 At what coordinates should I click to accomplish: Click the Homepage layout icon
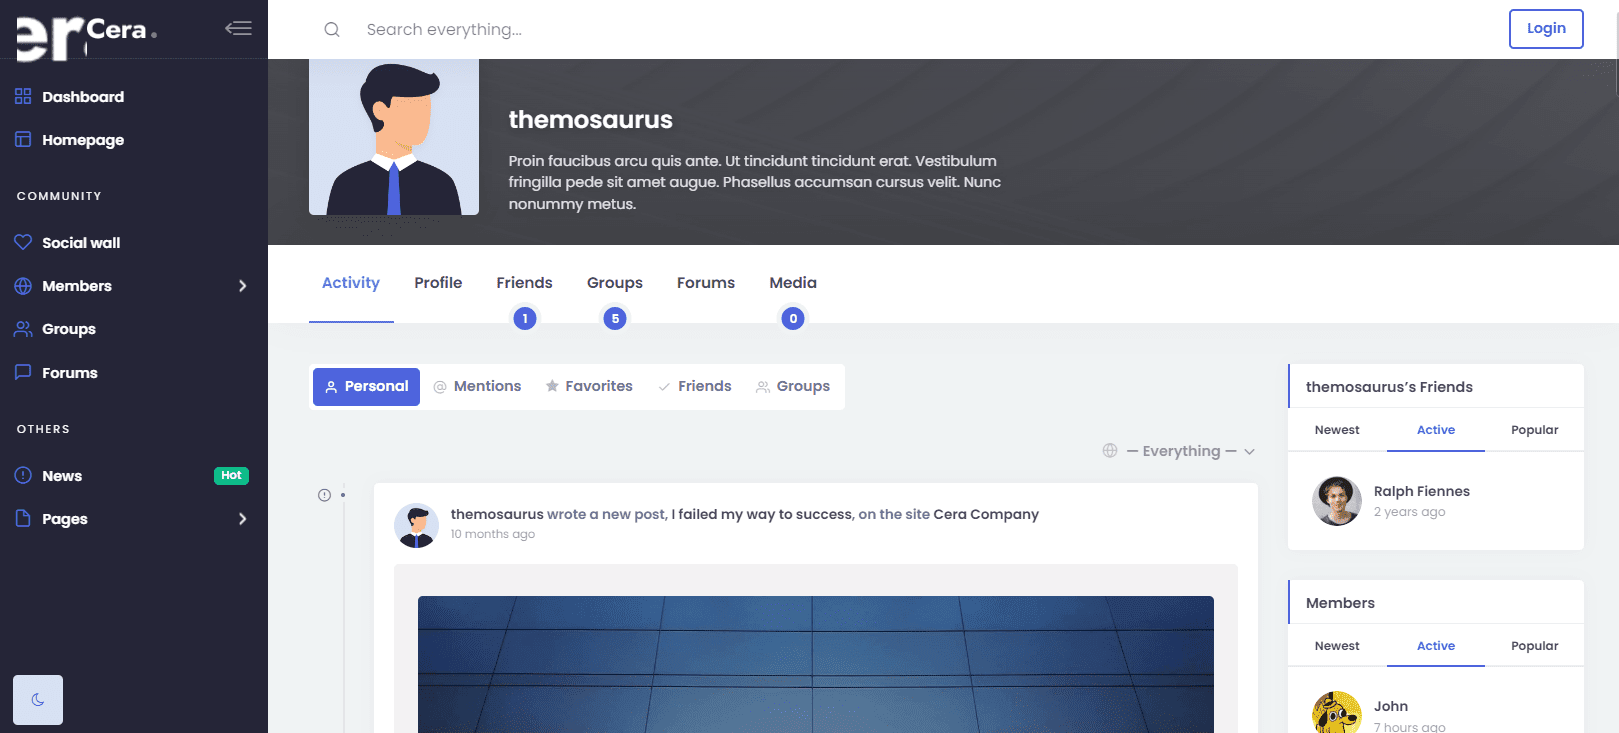[23, 140]
